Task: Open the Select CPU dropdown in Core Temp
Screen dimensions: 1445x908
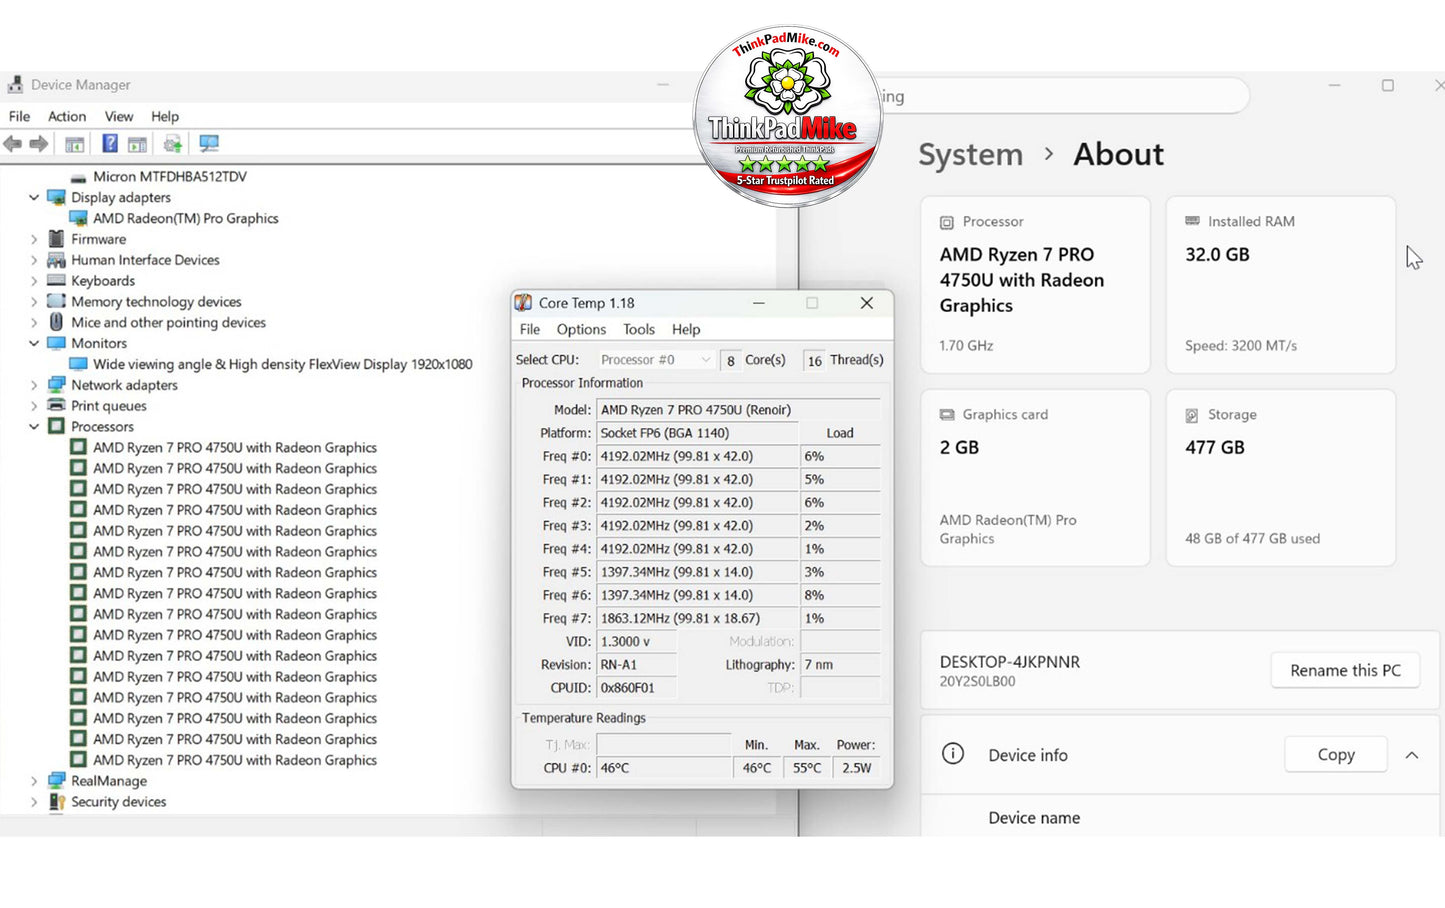Action: coord(656,360)
